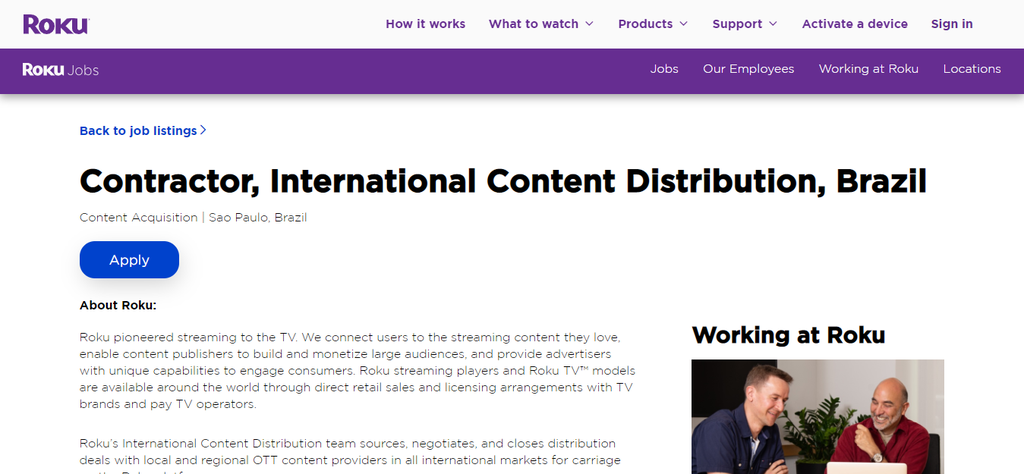Return via Back to job listings link
Image resolution: width=1024 pixels, height=474 pixels.
click(143, 131)
